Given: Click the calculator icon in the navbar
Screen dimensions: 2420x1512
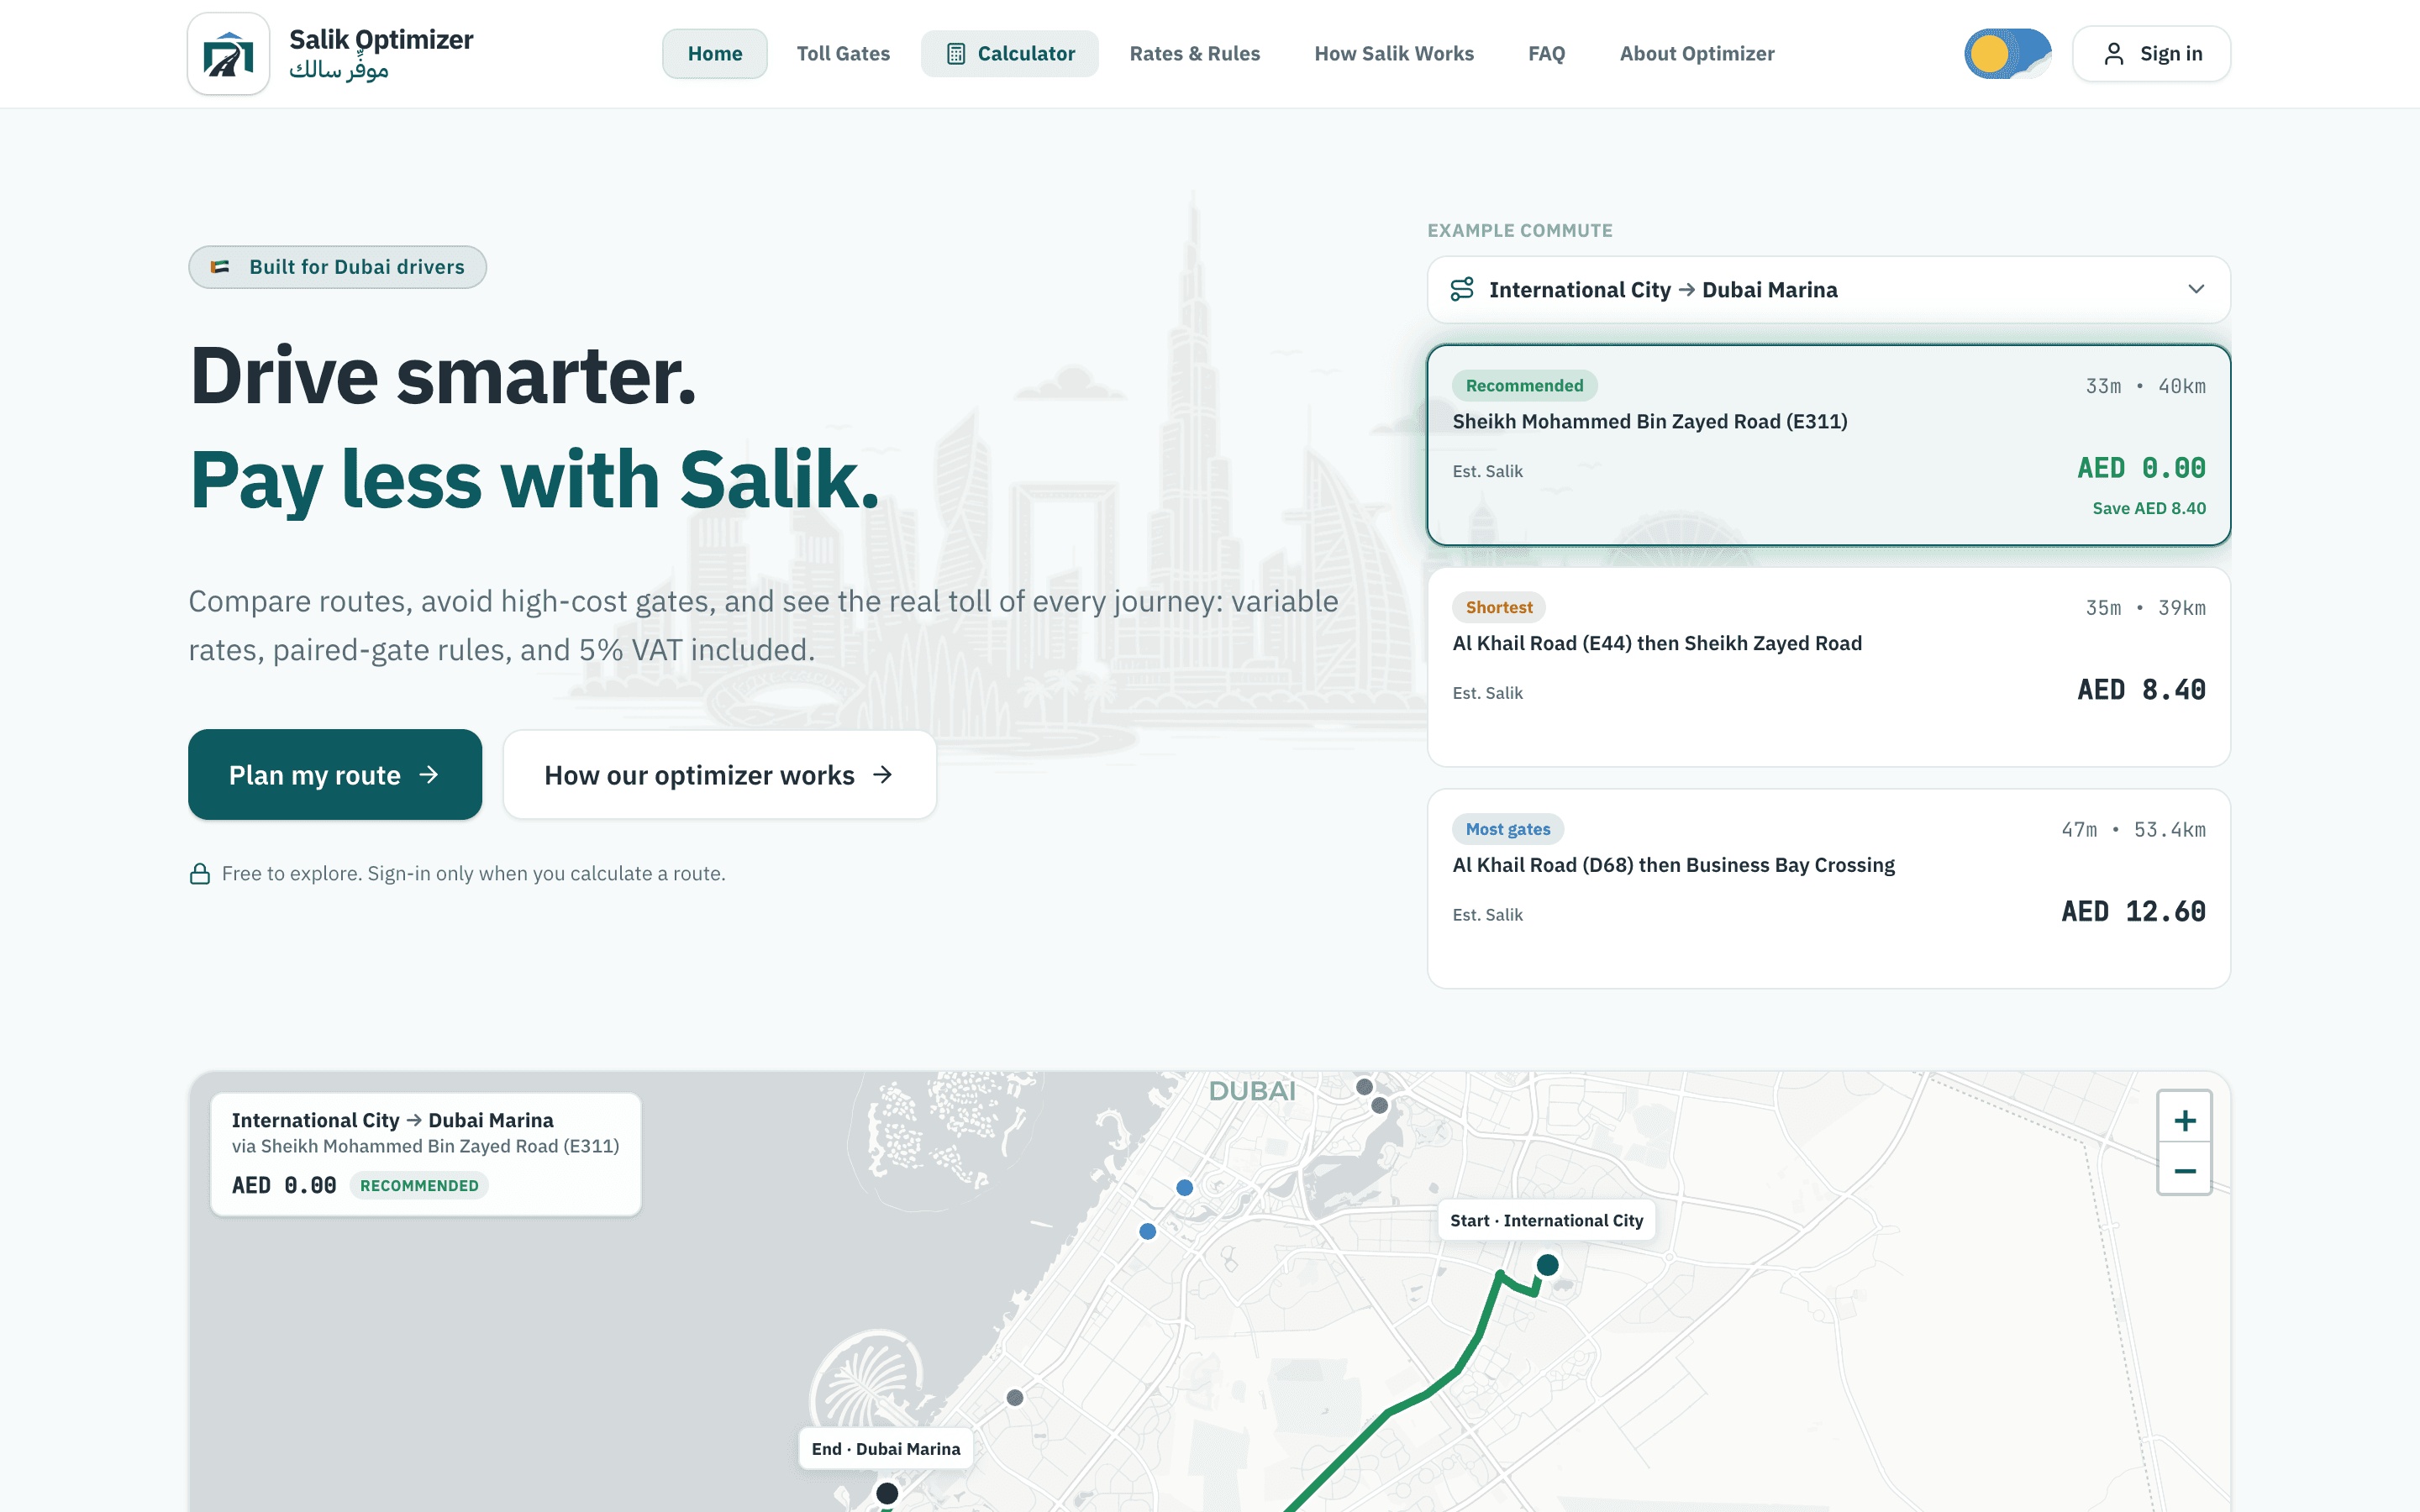Looking at the screenshot, I should pyautogui.click(x=956, y=54).
